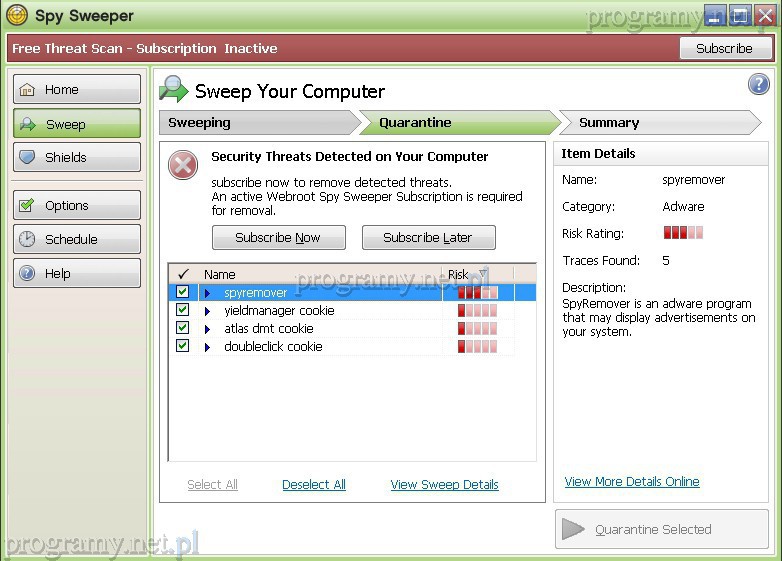Screen dimensions: 782x561
Task: Click the Subscribe Now button
Action: pyautogui.click(x=278, y=238)
